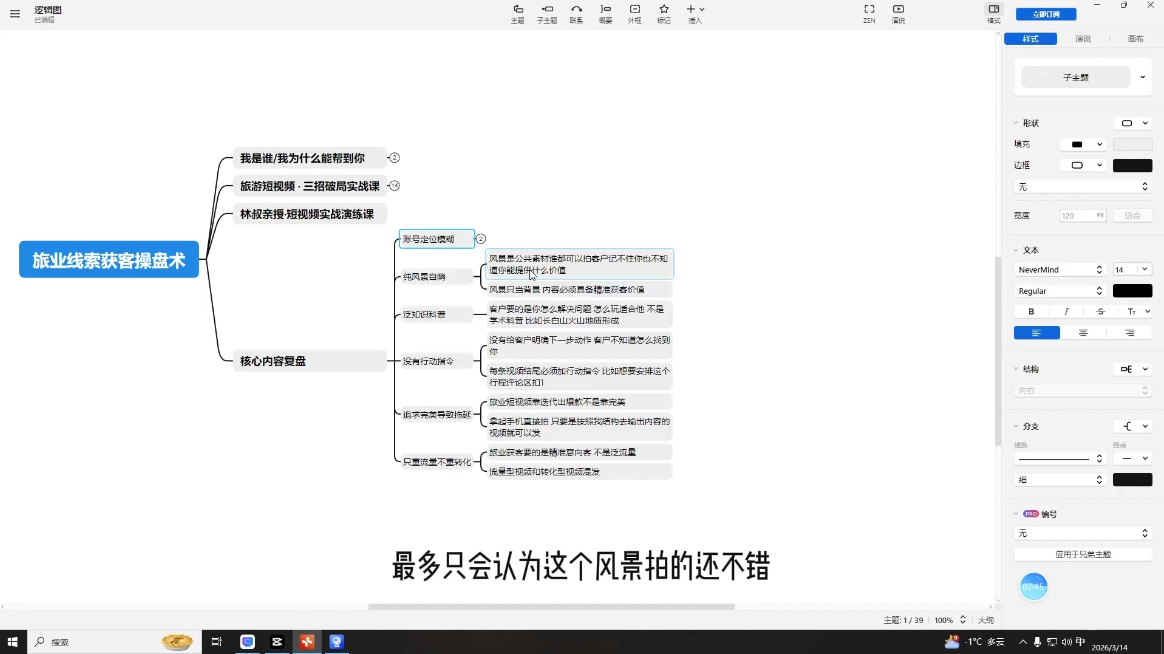Open the black border color swatch
Screen dimensions: 1164x654
(1132, 166)
